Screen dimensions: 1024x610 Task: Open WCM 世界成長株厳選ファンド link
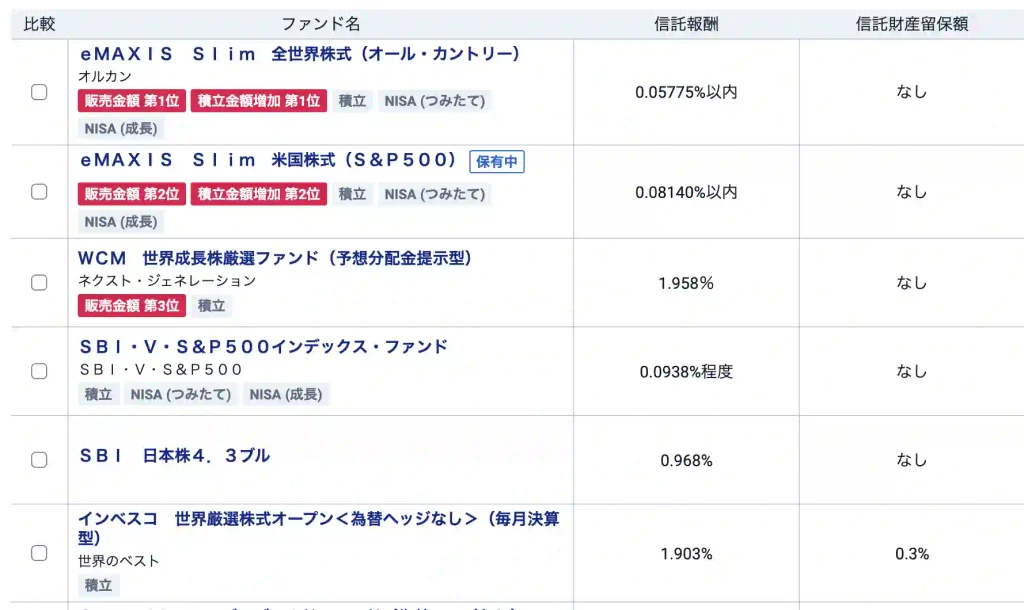(x=275, y=258)
